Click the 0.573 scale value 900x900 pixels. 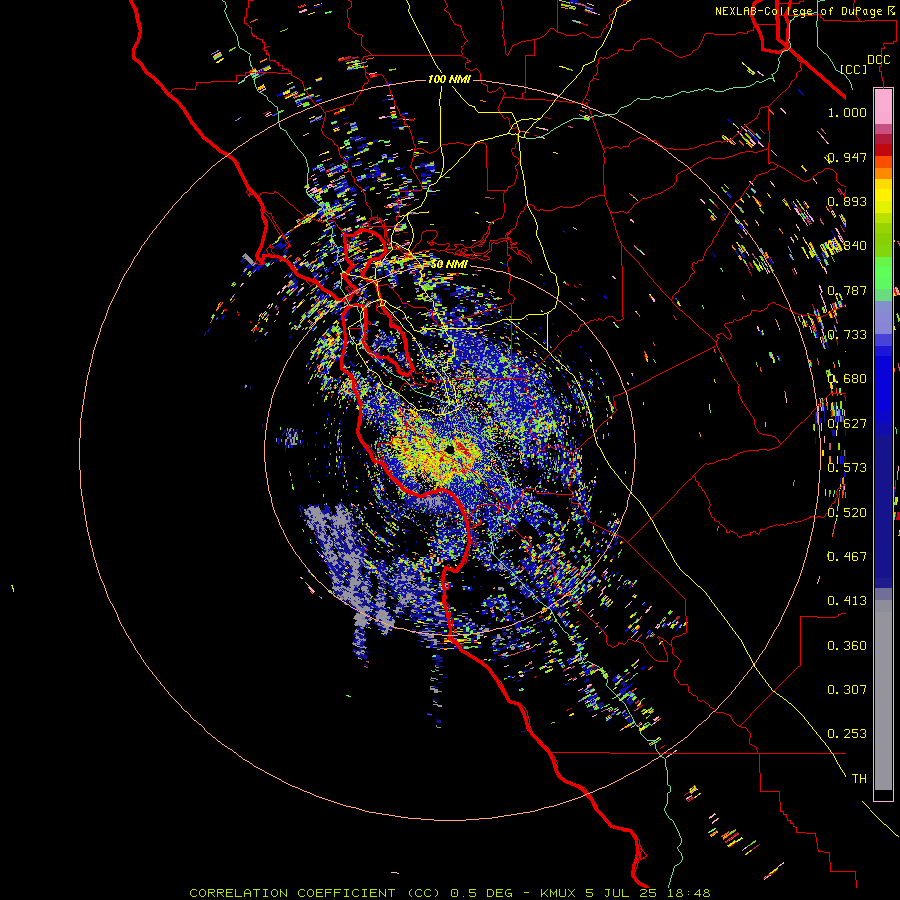coord(847,468)
